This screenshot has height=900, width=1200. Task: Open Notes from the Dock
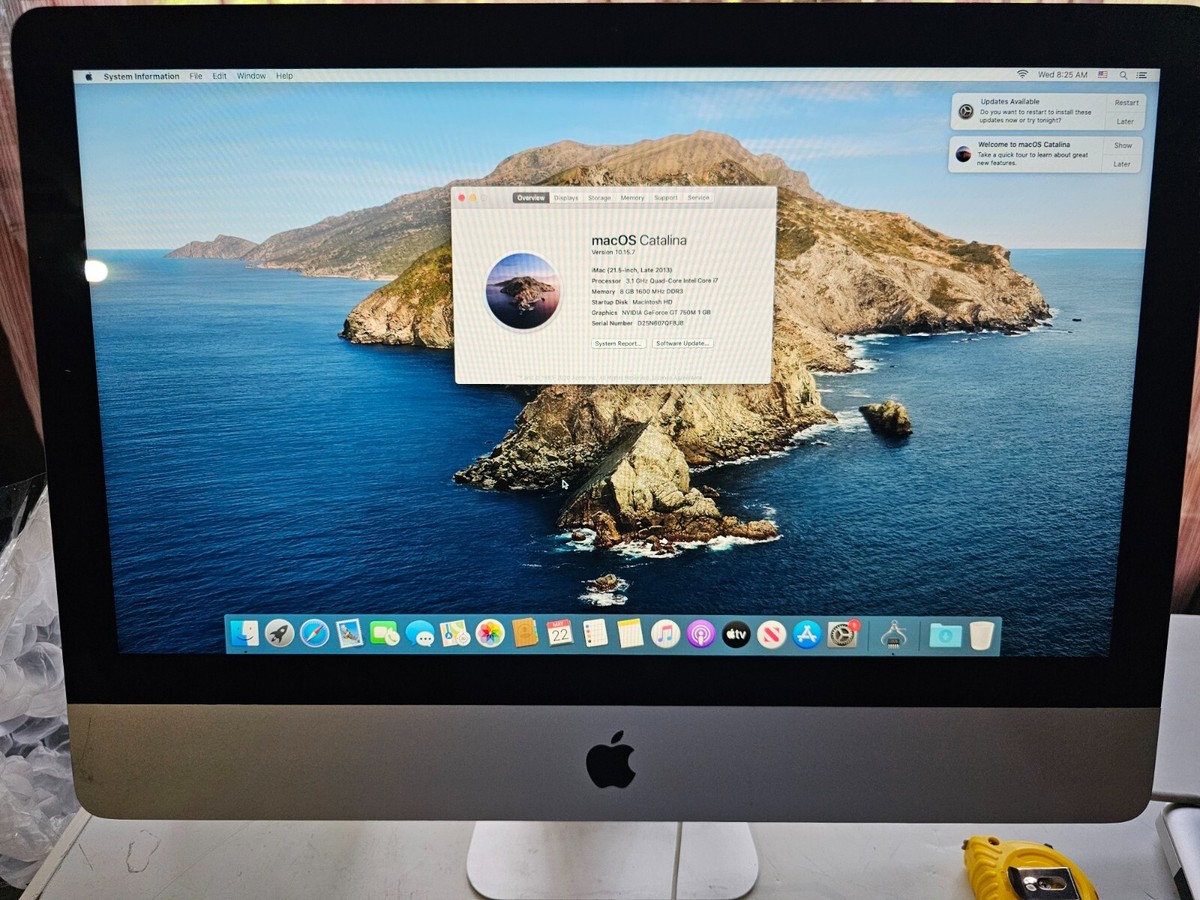pyautogui.click(x=630, y=633)
